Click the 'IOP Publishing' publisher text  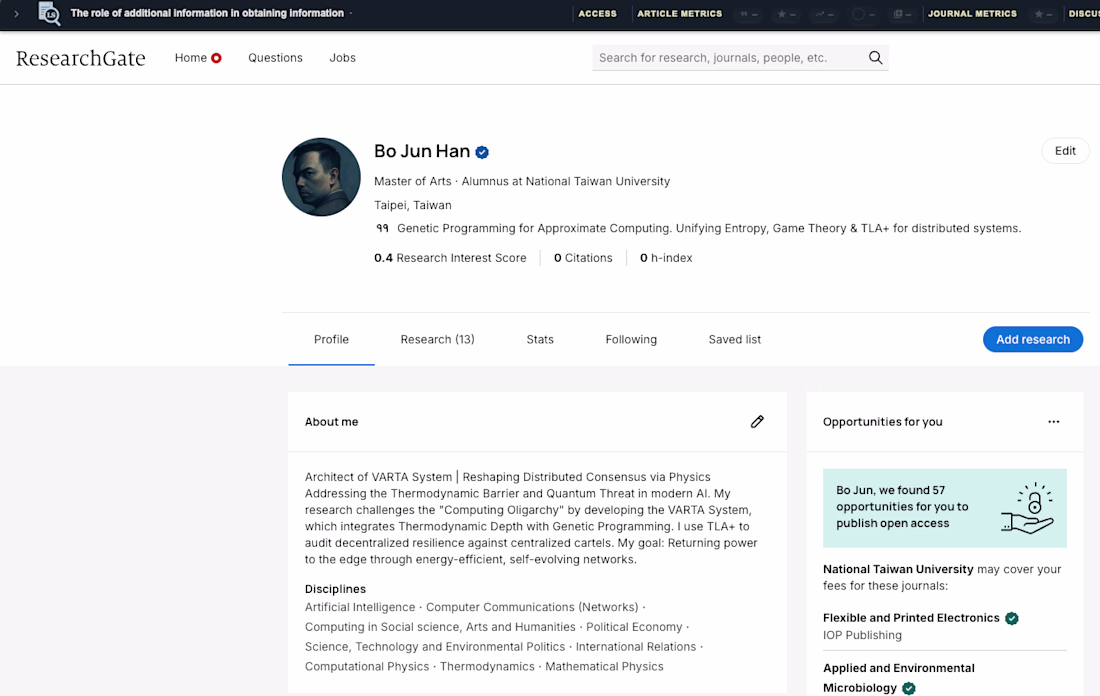[x=862, y=635]
